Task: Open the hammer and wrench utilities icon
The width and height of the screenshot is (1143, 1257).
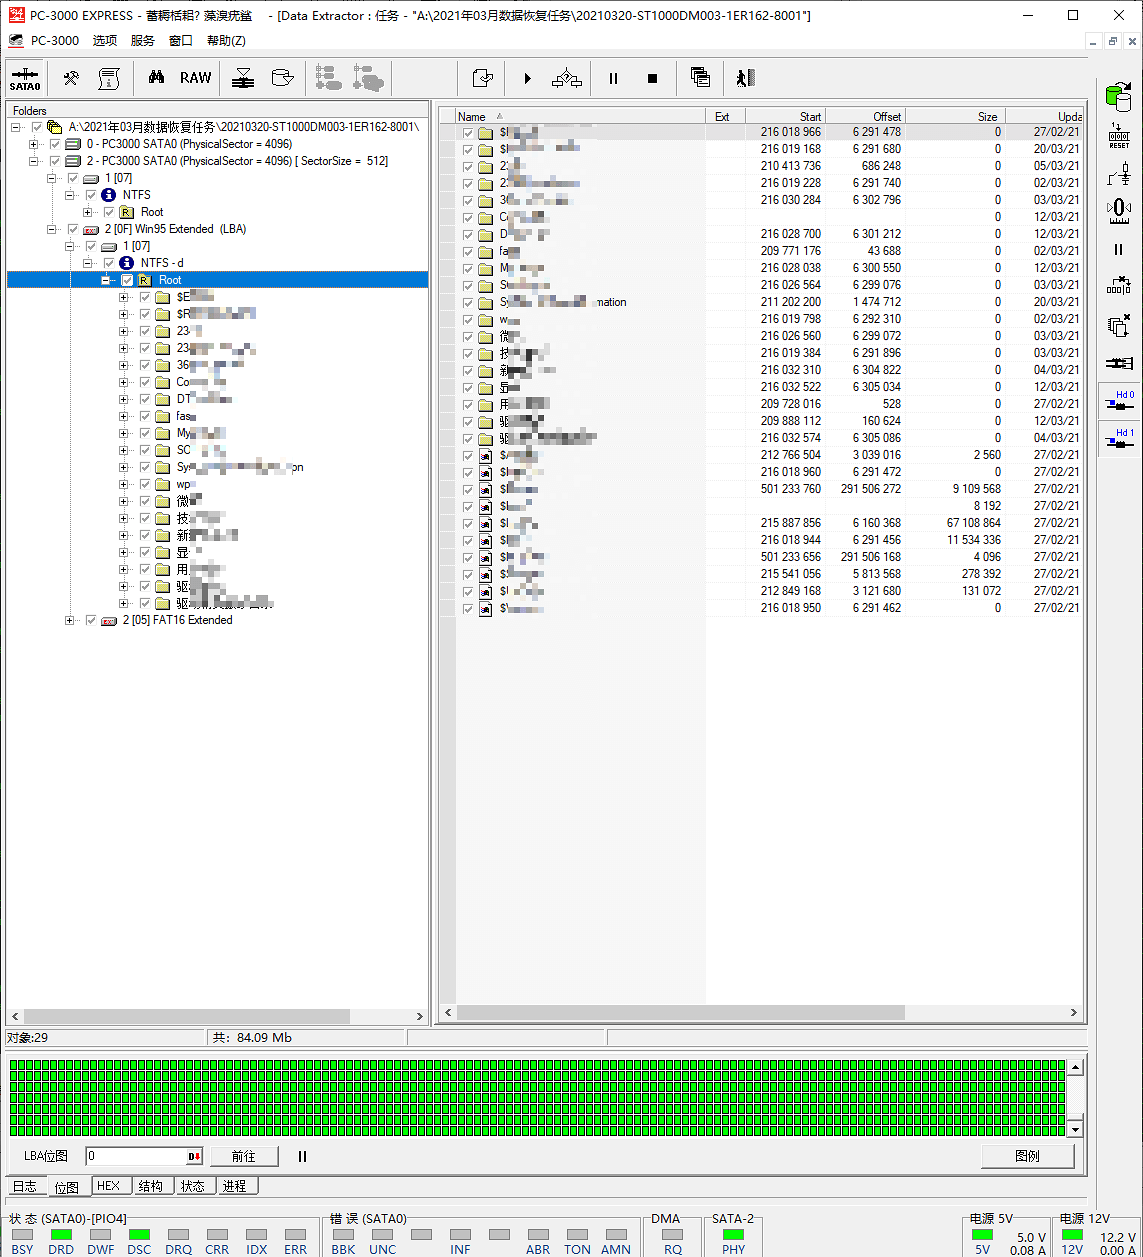Action: [71, 78]
